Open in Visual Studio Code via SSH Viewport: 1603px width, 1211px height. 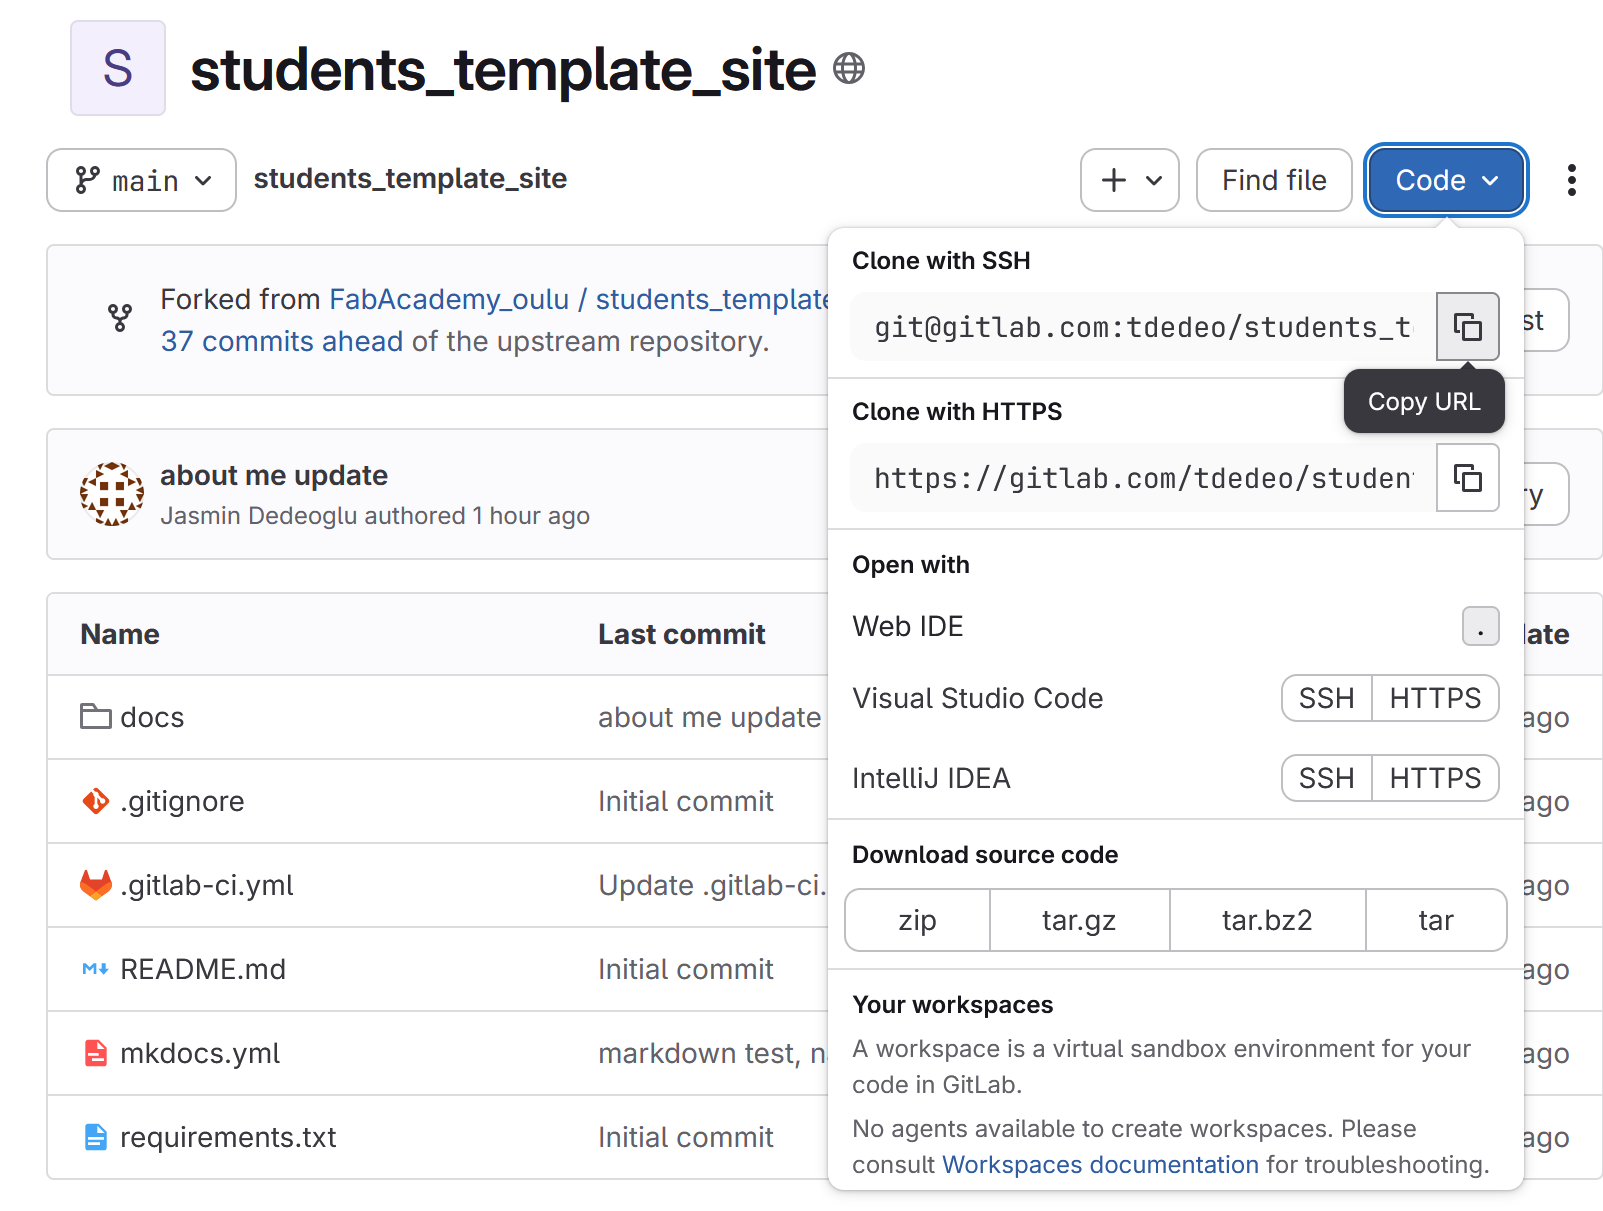click(1326, 698)
